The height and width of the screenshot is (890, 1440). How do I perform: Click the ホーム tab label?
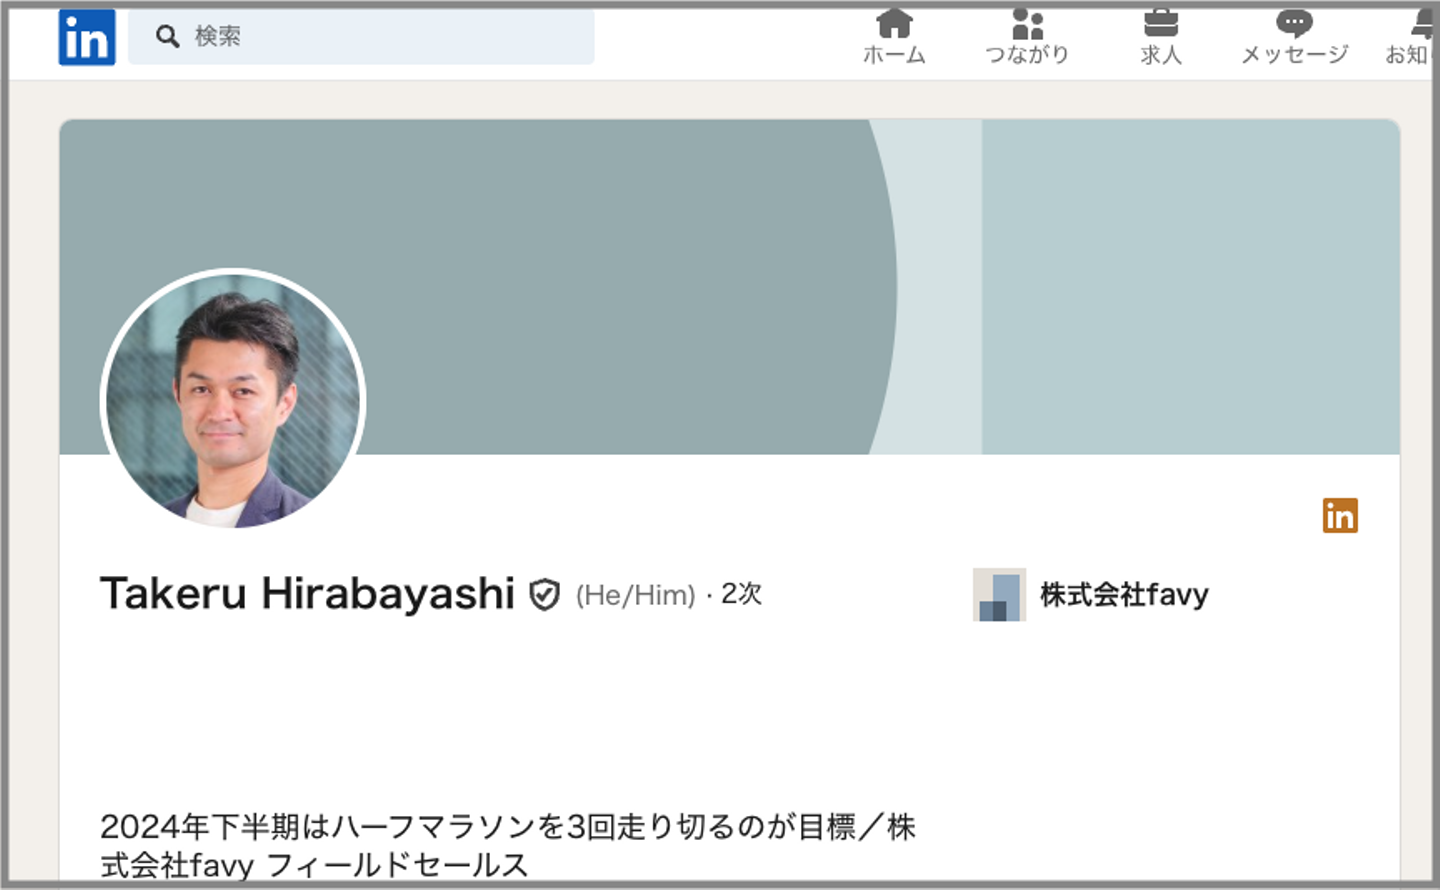click(894, 55)
